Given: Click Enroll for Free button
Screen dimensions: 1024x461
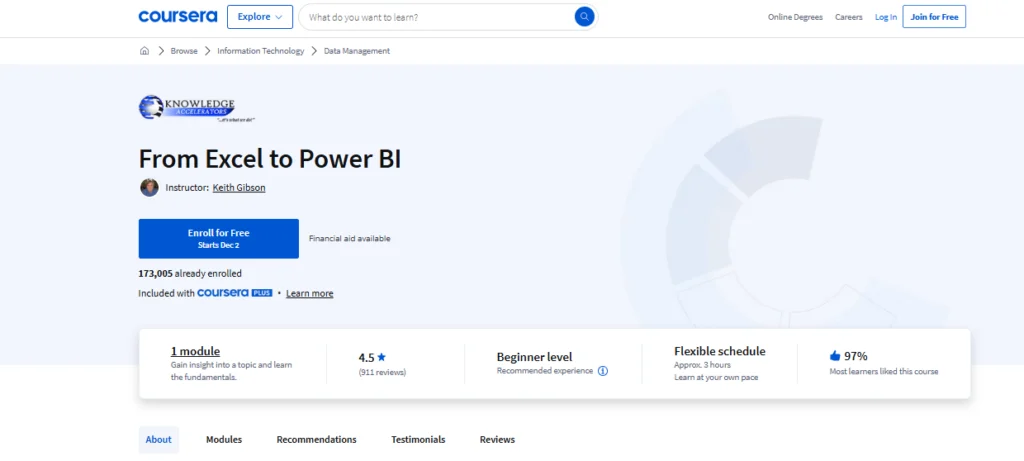Looking at the screenshot, I should (219, 238).
